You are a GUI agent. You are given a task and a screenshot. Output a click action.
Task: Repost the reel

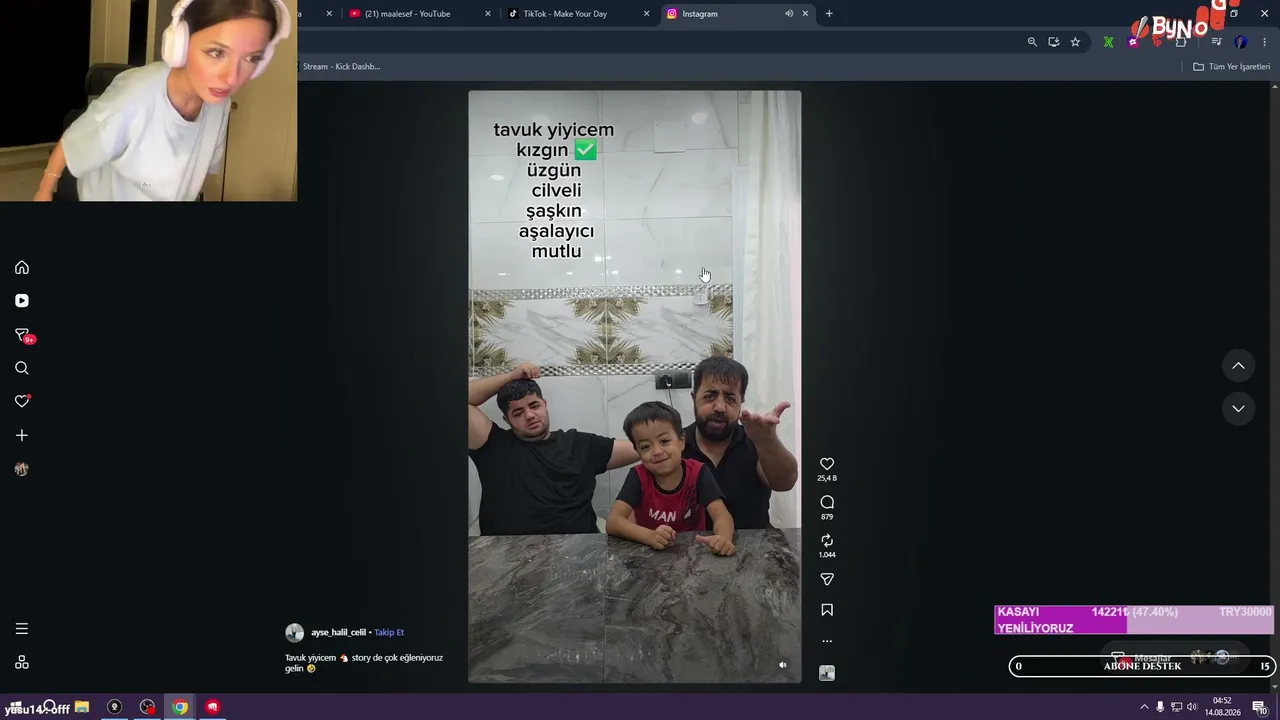827,541
